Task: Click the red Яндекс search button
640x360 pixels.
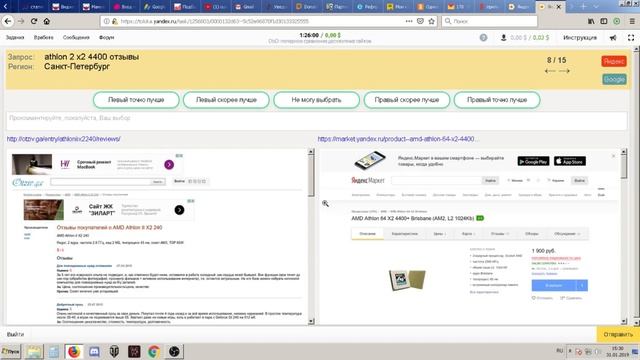Action: tap(614, 61)
